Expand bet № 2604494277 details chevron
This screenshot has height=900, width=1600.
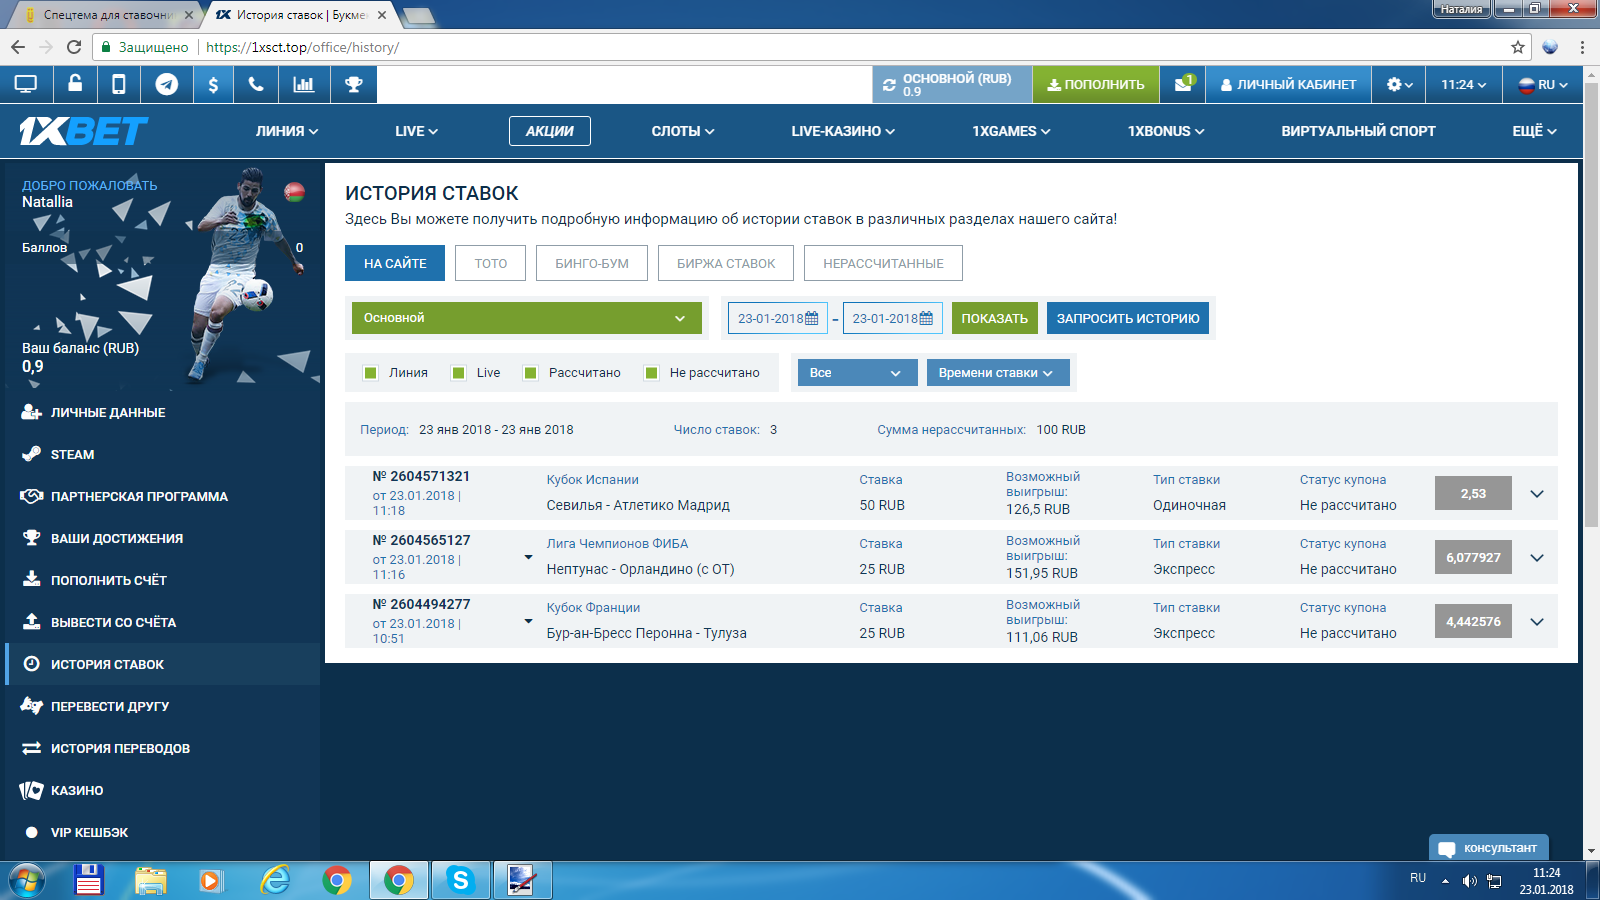point(1537,621)
